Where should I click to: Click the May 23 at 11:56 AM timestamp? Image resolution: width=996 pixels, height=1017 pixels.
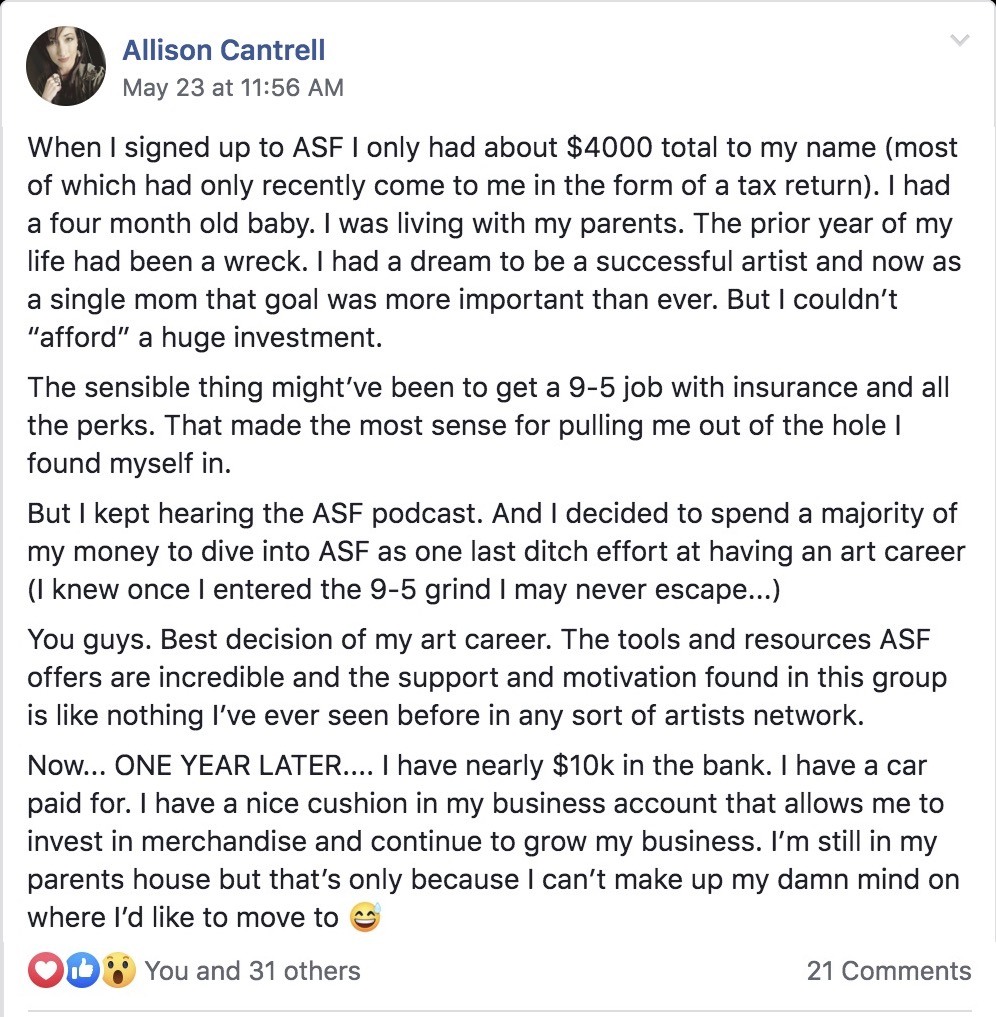[x=232, y=87]
